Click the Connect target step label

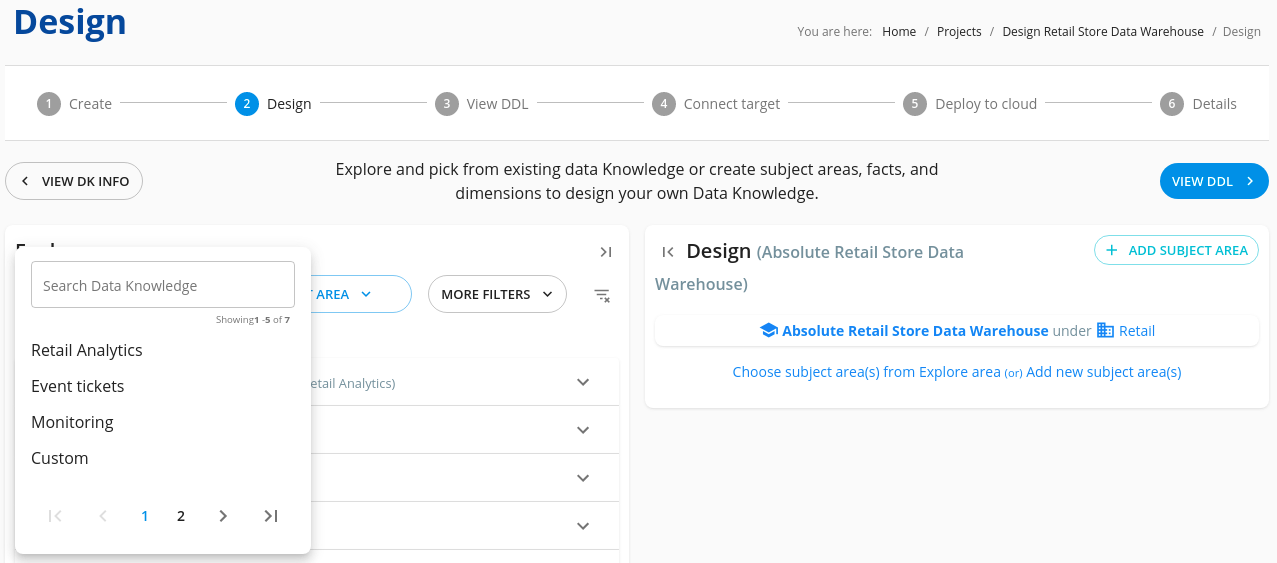tap(732, 104)
